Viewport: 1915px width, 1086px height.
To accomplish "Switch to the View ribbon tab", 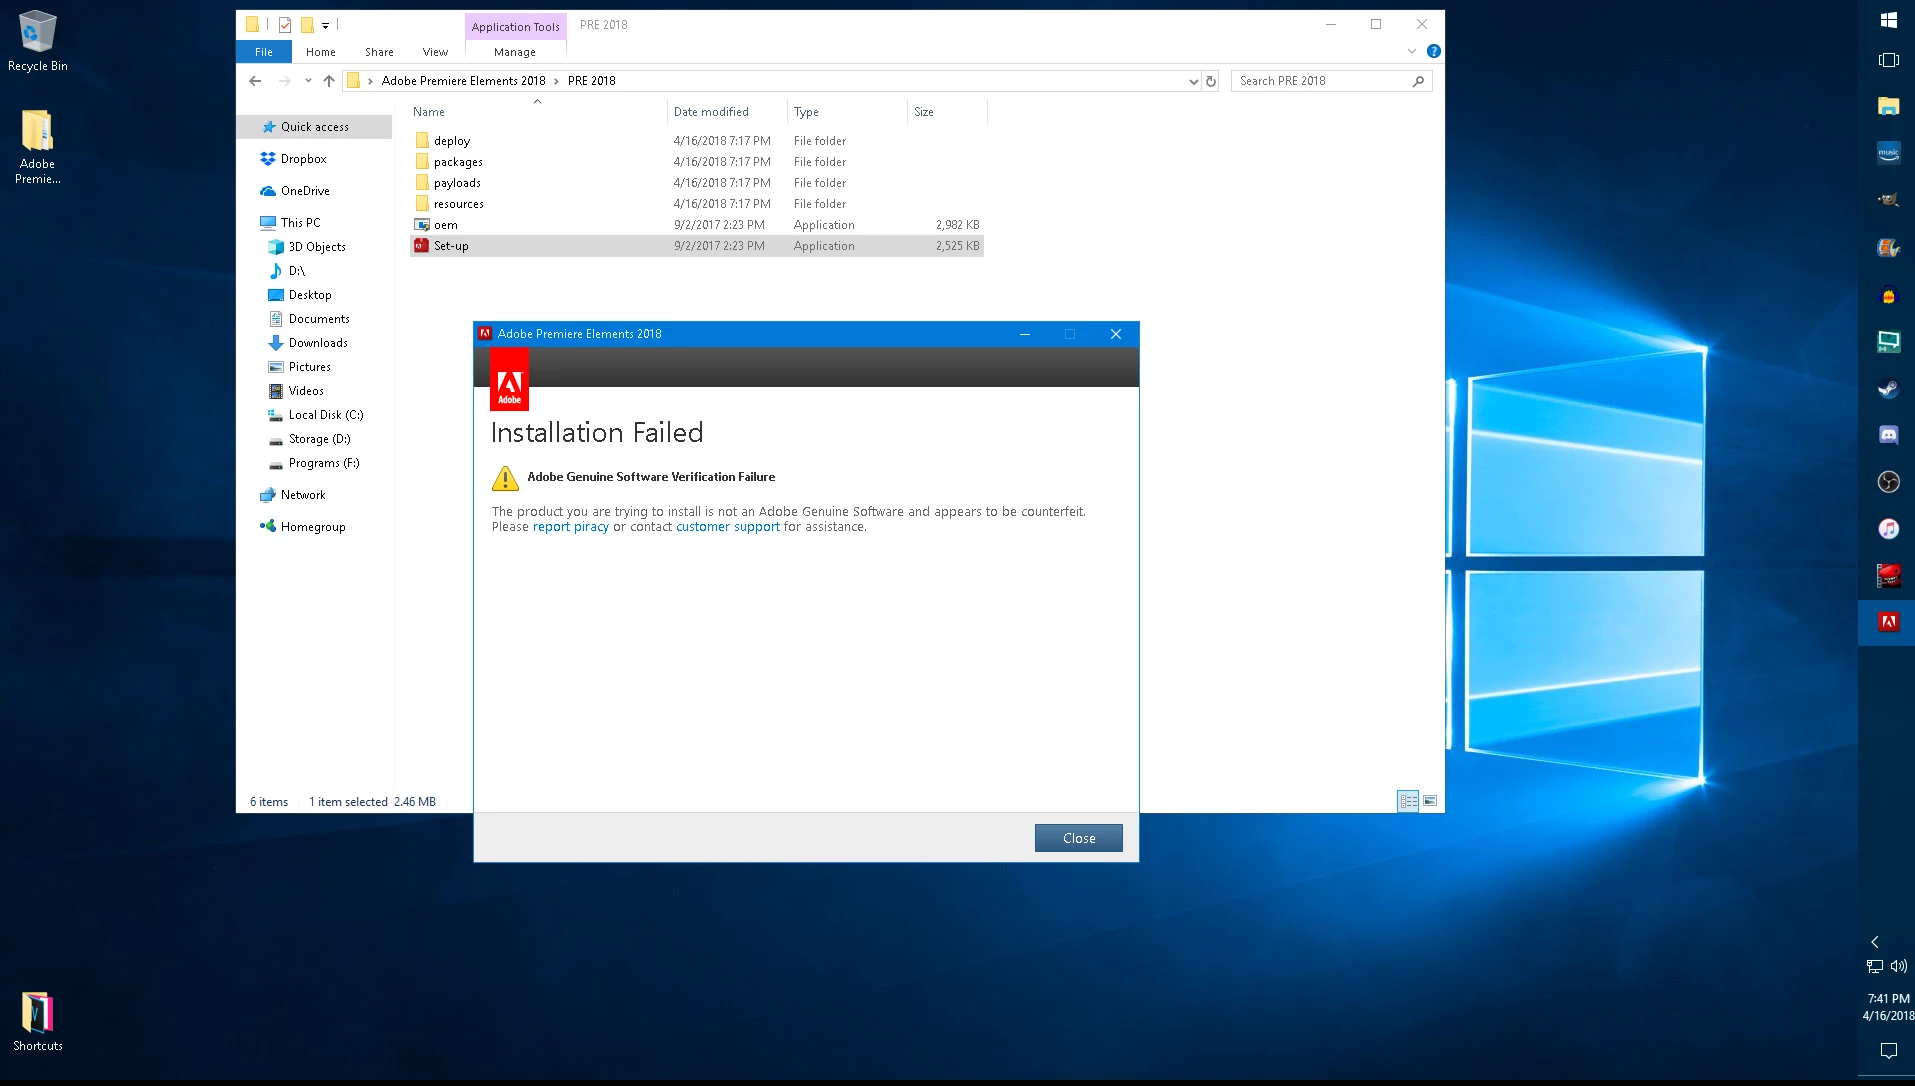I will 435,52.
